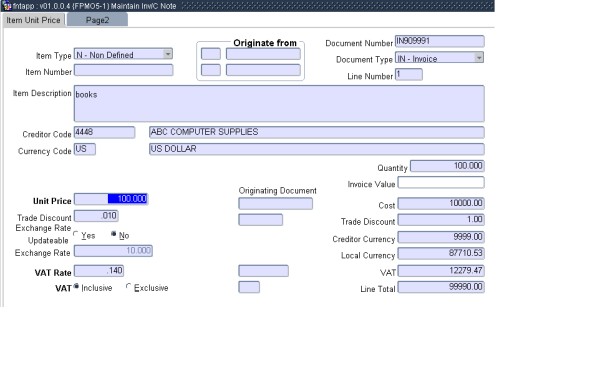600x370 pixels.
Task: Click first small Originate from code field
Action: [211, 54]
